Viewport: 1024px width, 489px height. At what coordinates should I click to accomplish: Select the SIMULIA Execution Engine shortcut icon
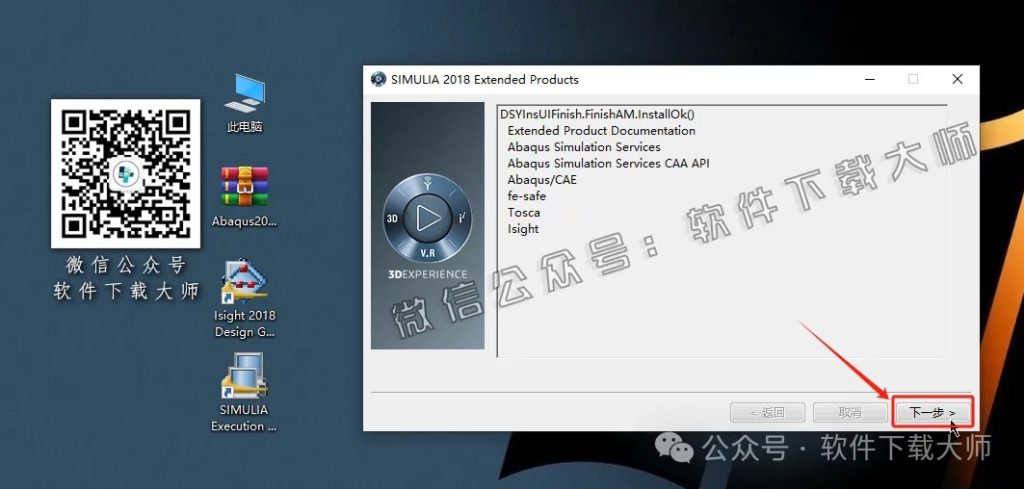pyautogui.click(x=244, y=393)
